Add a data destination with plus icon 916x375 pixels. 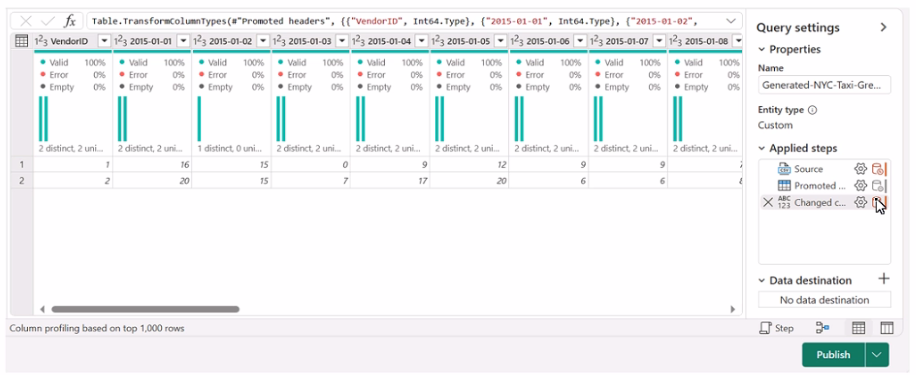click(884, 279)
